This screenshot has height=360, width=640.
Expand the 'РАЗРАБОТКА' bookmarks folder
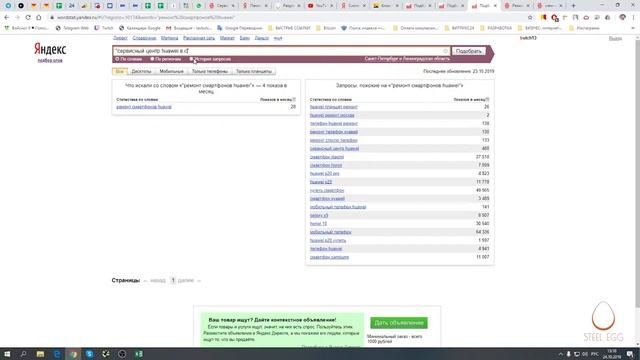[496, 28]
